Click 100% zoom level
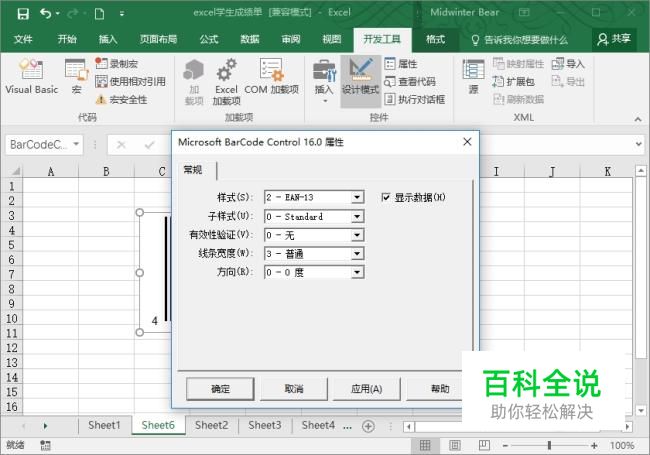This screenshot has height=455, width=650. coord(622,446)
